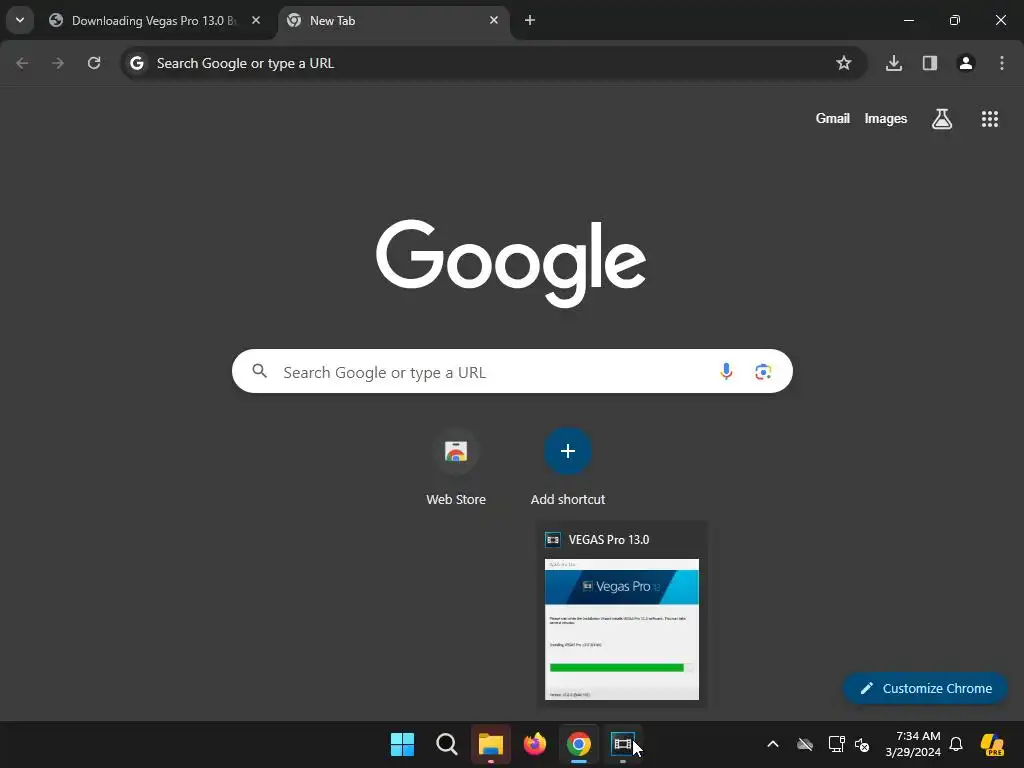This screenshot has width=1024, height=768.
Task: Reload the current page
Action: (x=94, y=63)
